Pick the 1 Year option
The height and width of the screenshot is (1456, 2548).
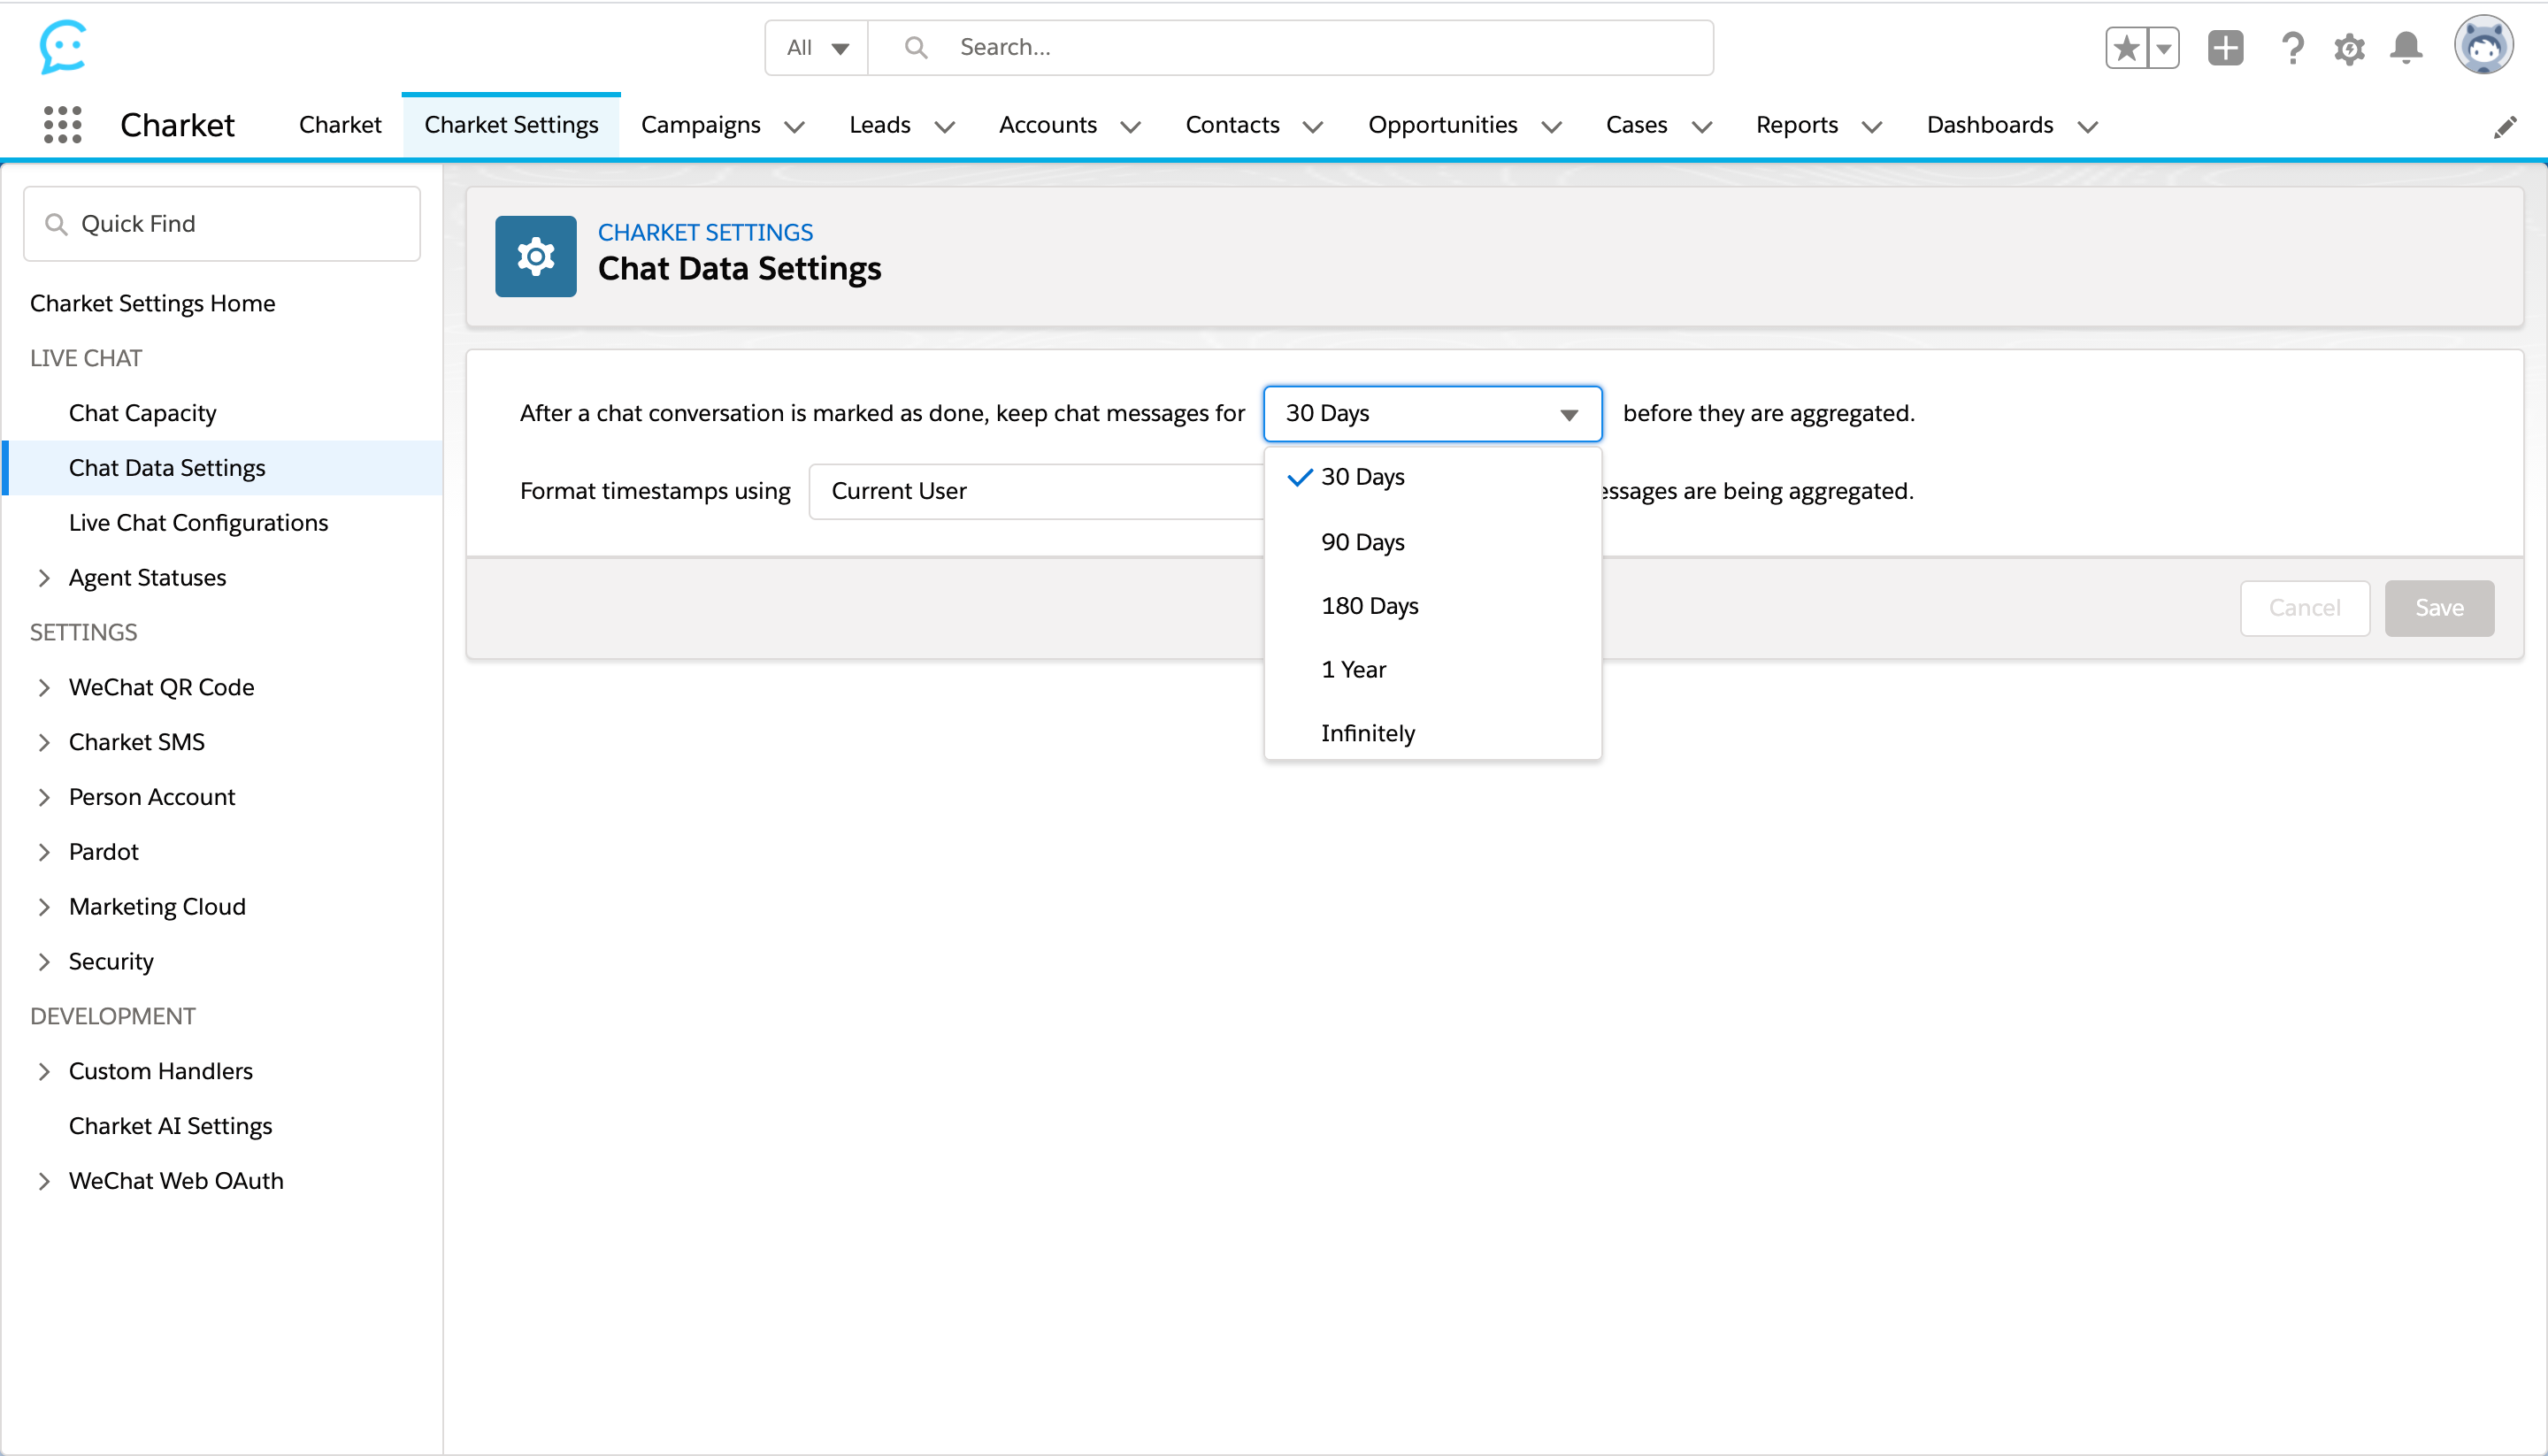(x=1353, y=669)
